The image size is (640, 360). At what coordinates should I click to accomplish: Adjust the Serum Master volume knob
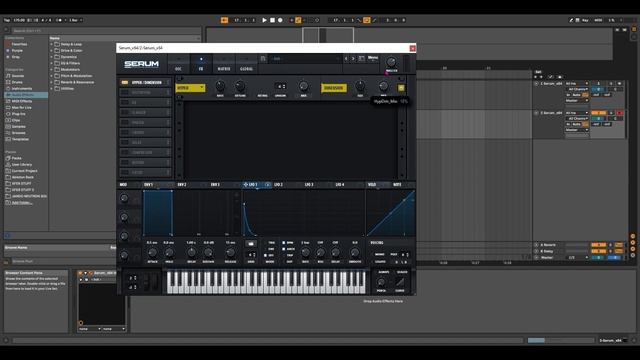391,62
